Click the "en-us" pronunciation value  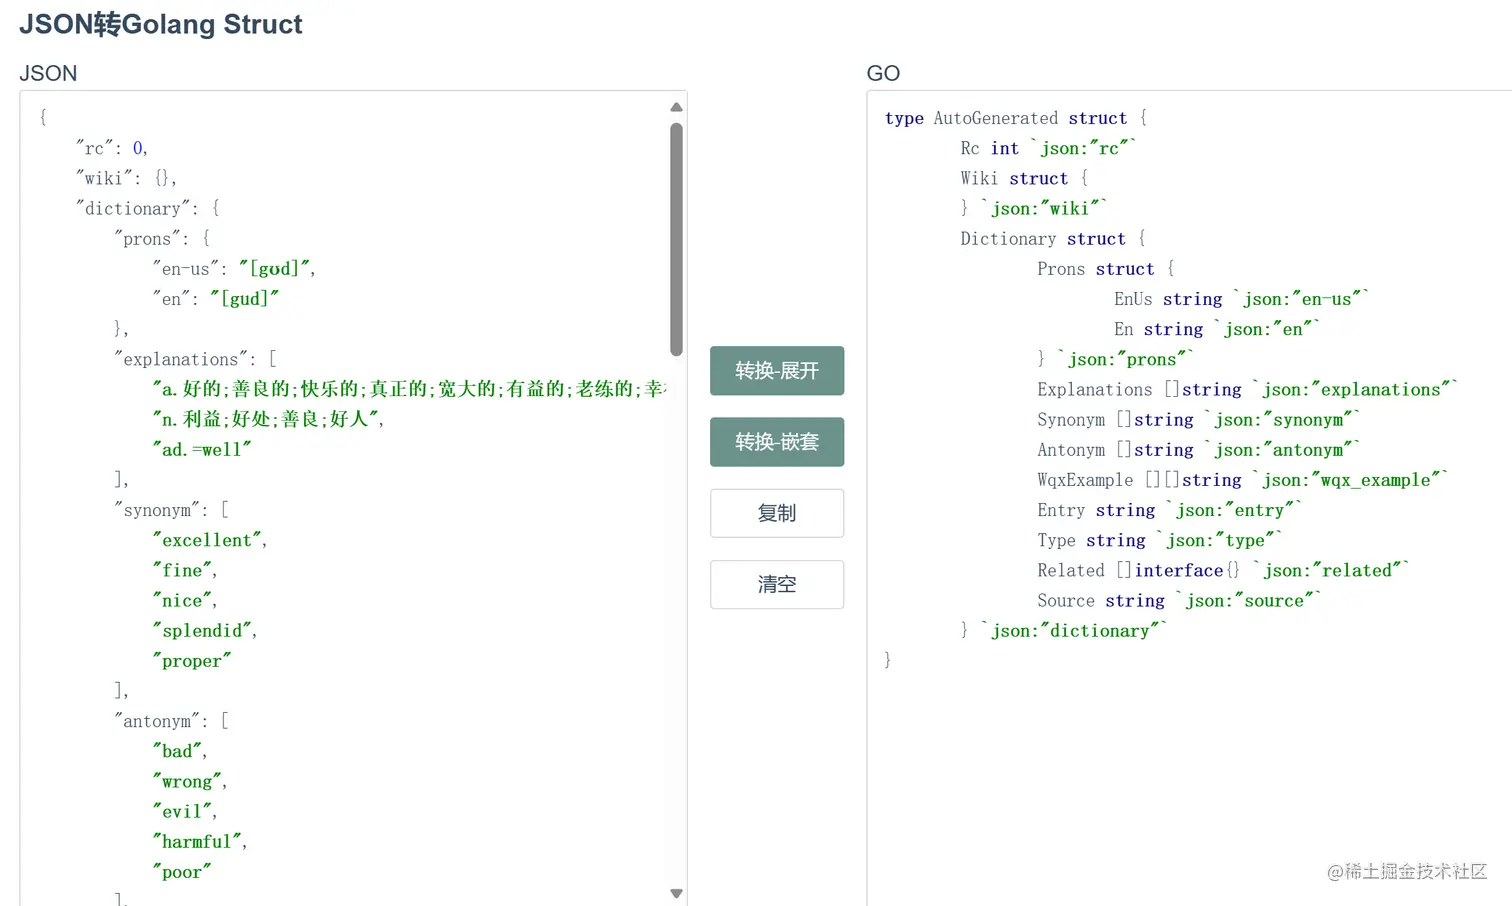click(x=277, y=268)
